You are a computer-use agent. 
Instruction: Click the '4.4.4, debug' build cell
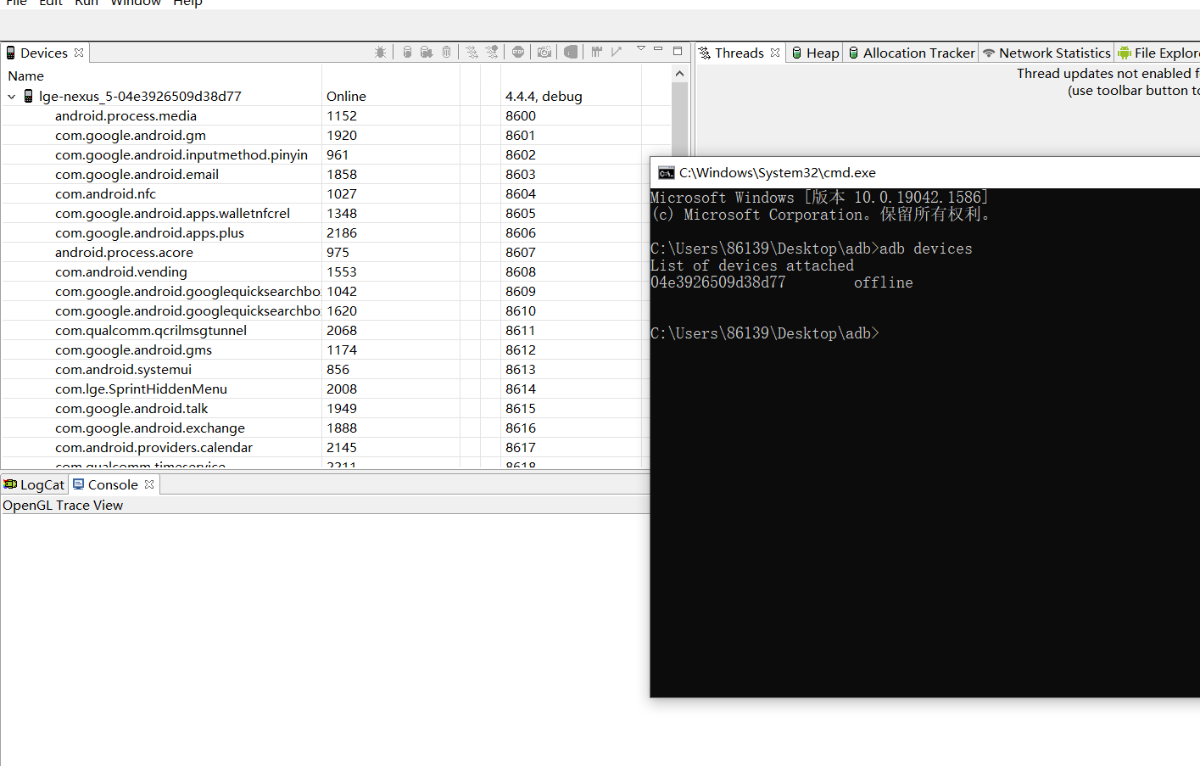pyautogui.click(x=543, y=97)
